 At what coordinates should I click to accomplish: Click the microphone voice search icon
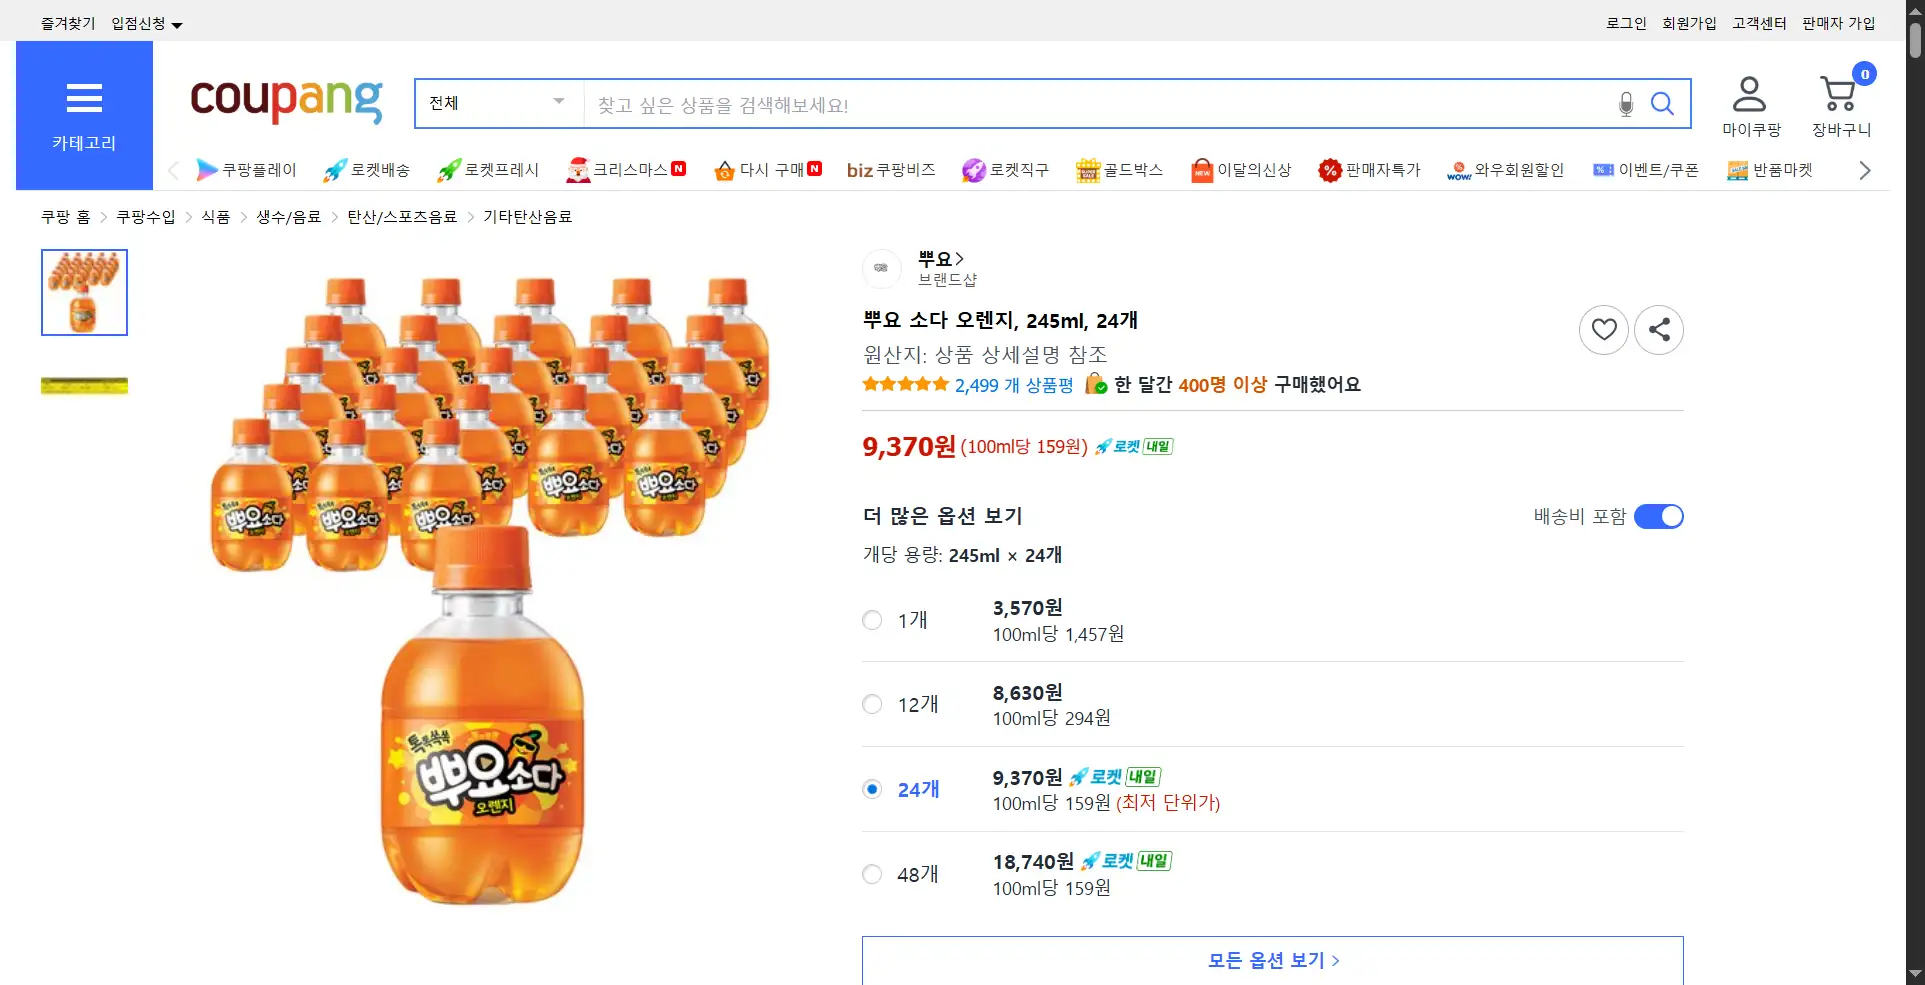(1626, 104)
